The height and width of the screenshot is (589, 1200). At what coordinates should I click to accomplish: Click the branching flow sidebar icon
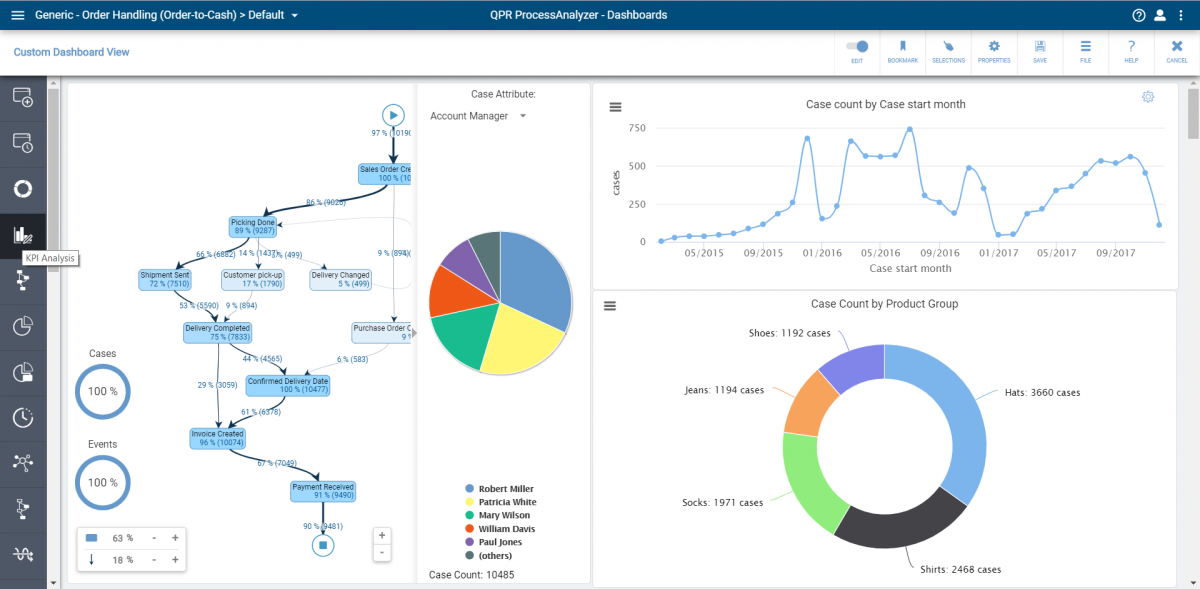click(x=22, y=509)
